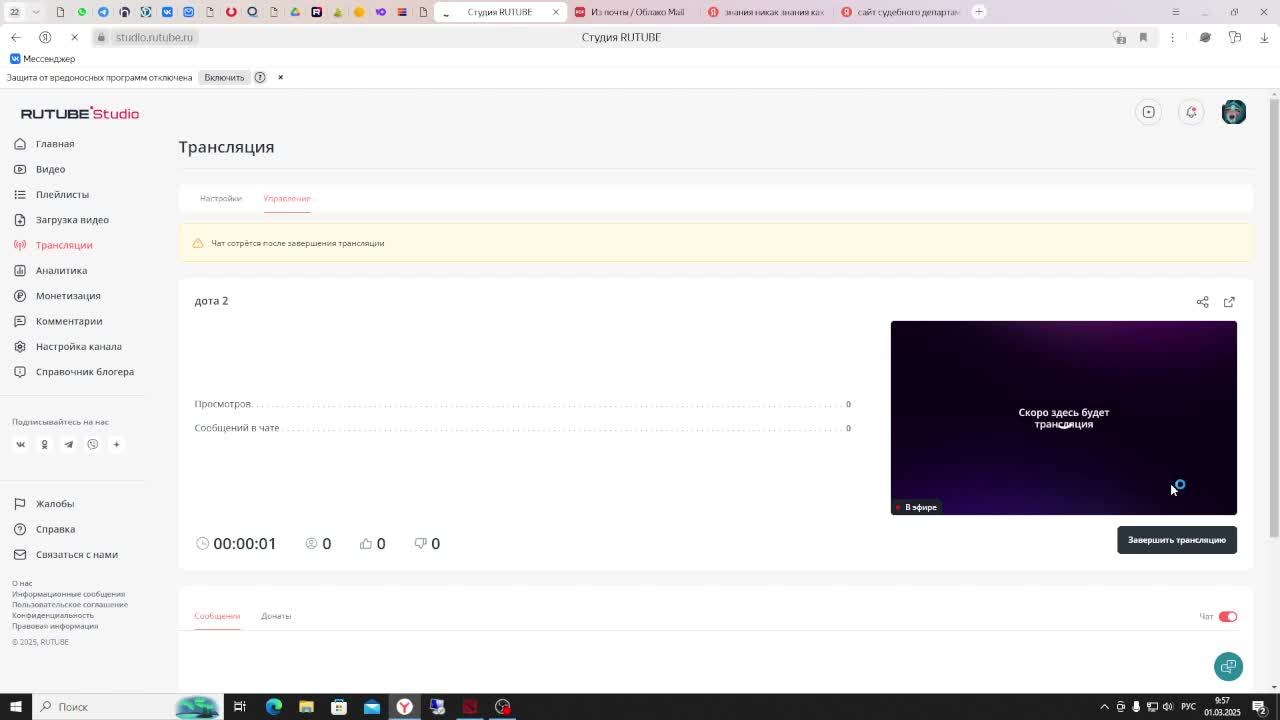Open the Главная section in sidebar

(55, 144)
